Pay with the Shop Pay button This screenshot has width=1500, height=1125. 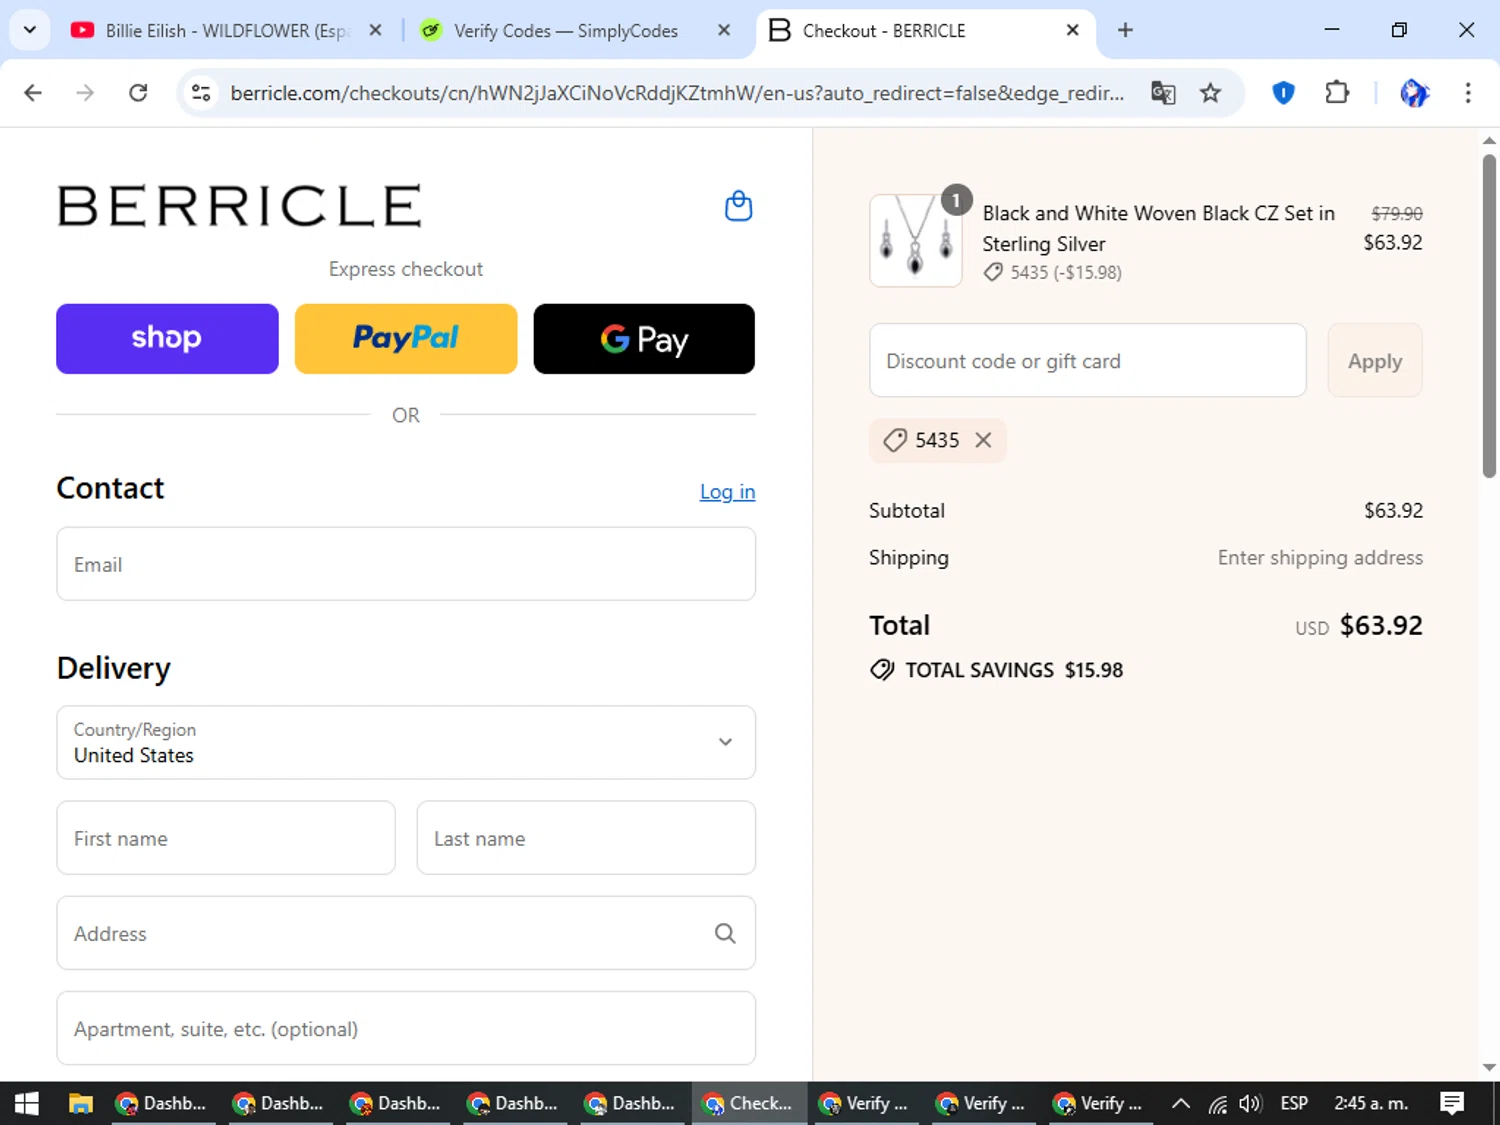coord(167,339)
